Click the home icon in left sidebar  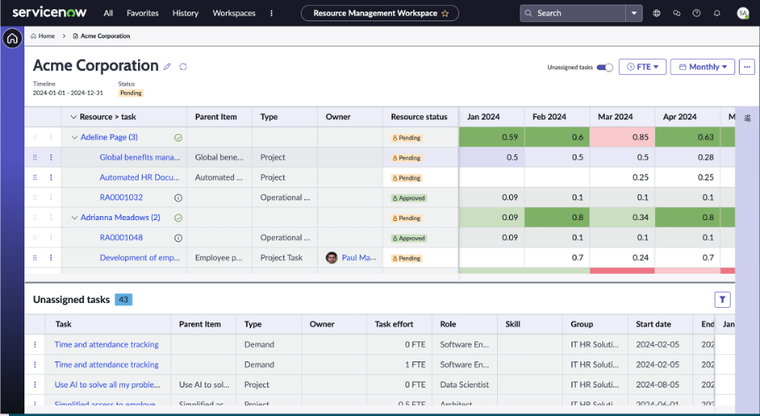(12, 39)
